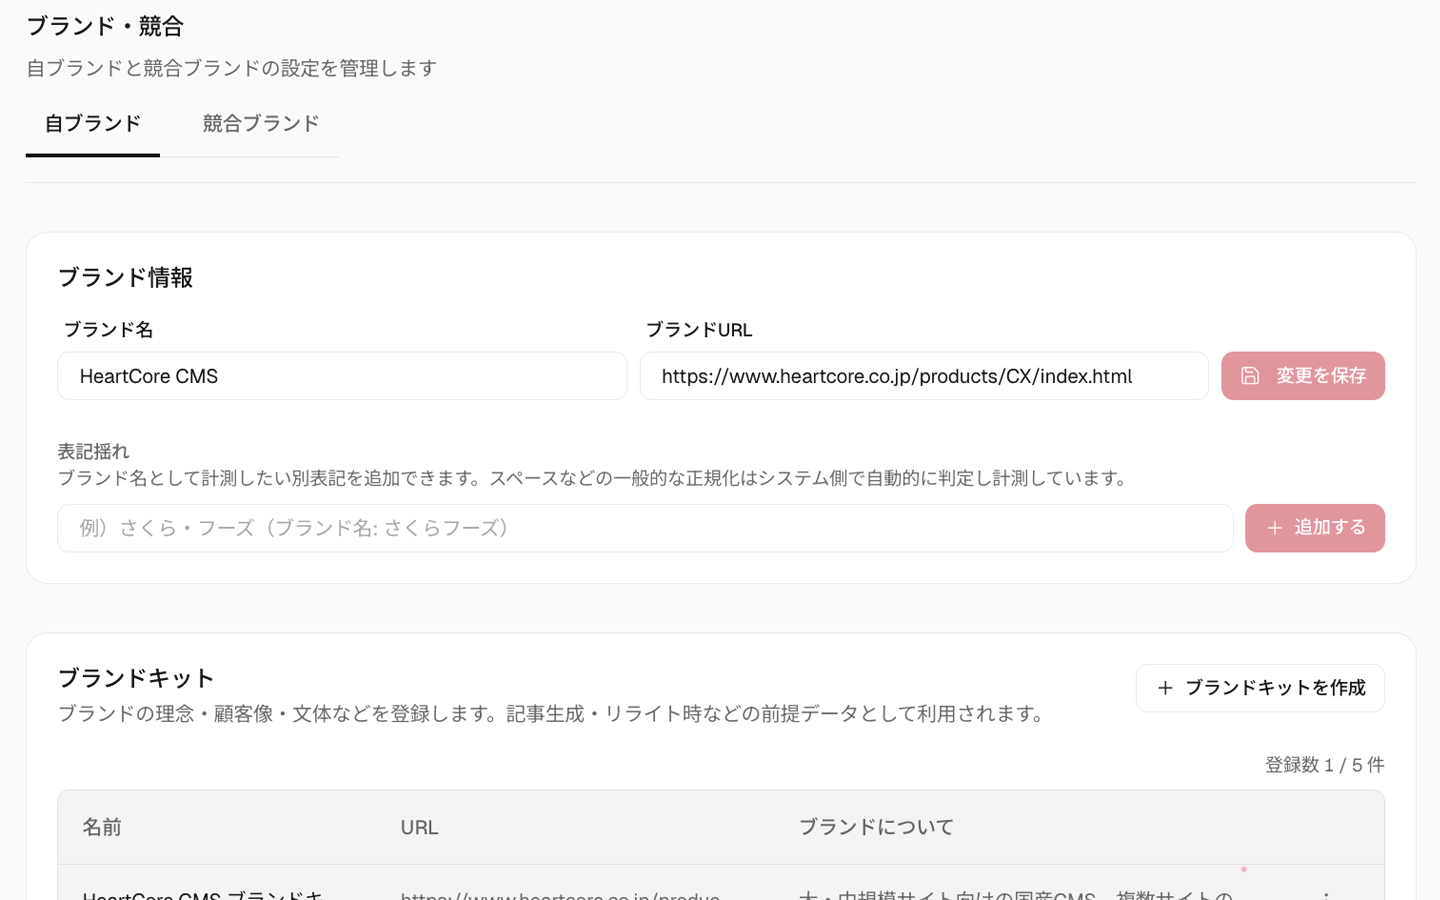Switch to the 自ブランド tab

pyautogui.click(x=92, y=124)
